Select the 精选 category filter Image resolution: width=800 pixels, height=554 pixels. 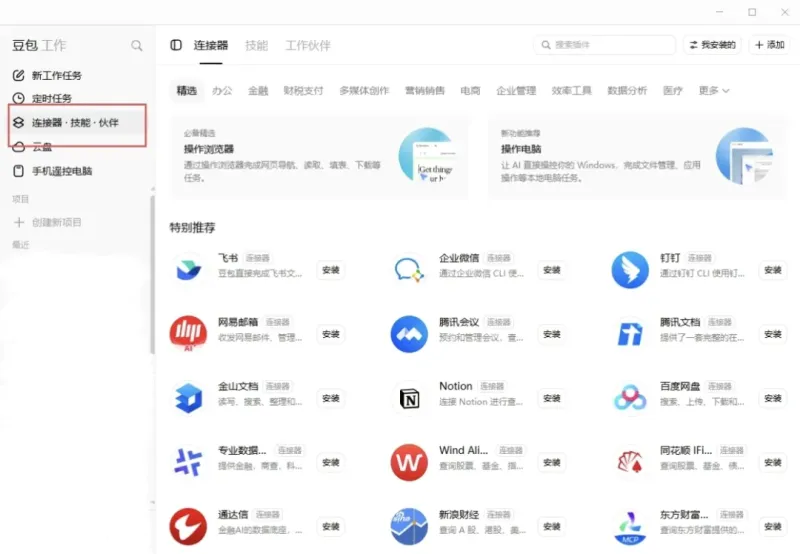(186, 90)
